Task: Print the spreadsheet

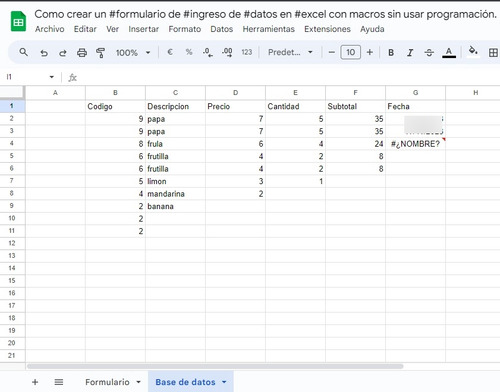Action: (x=82, y=53)
